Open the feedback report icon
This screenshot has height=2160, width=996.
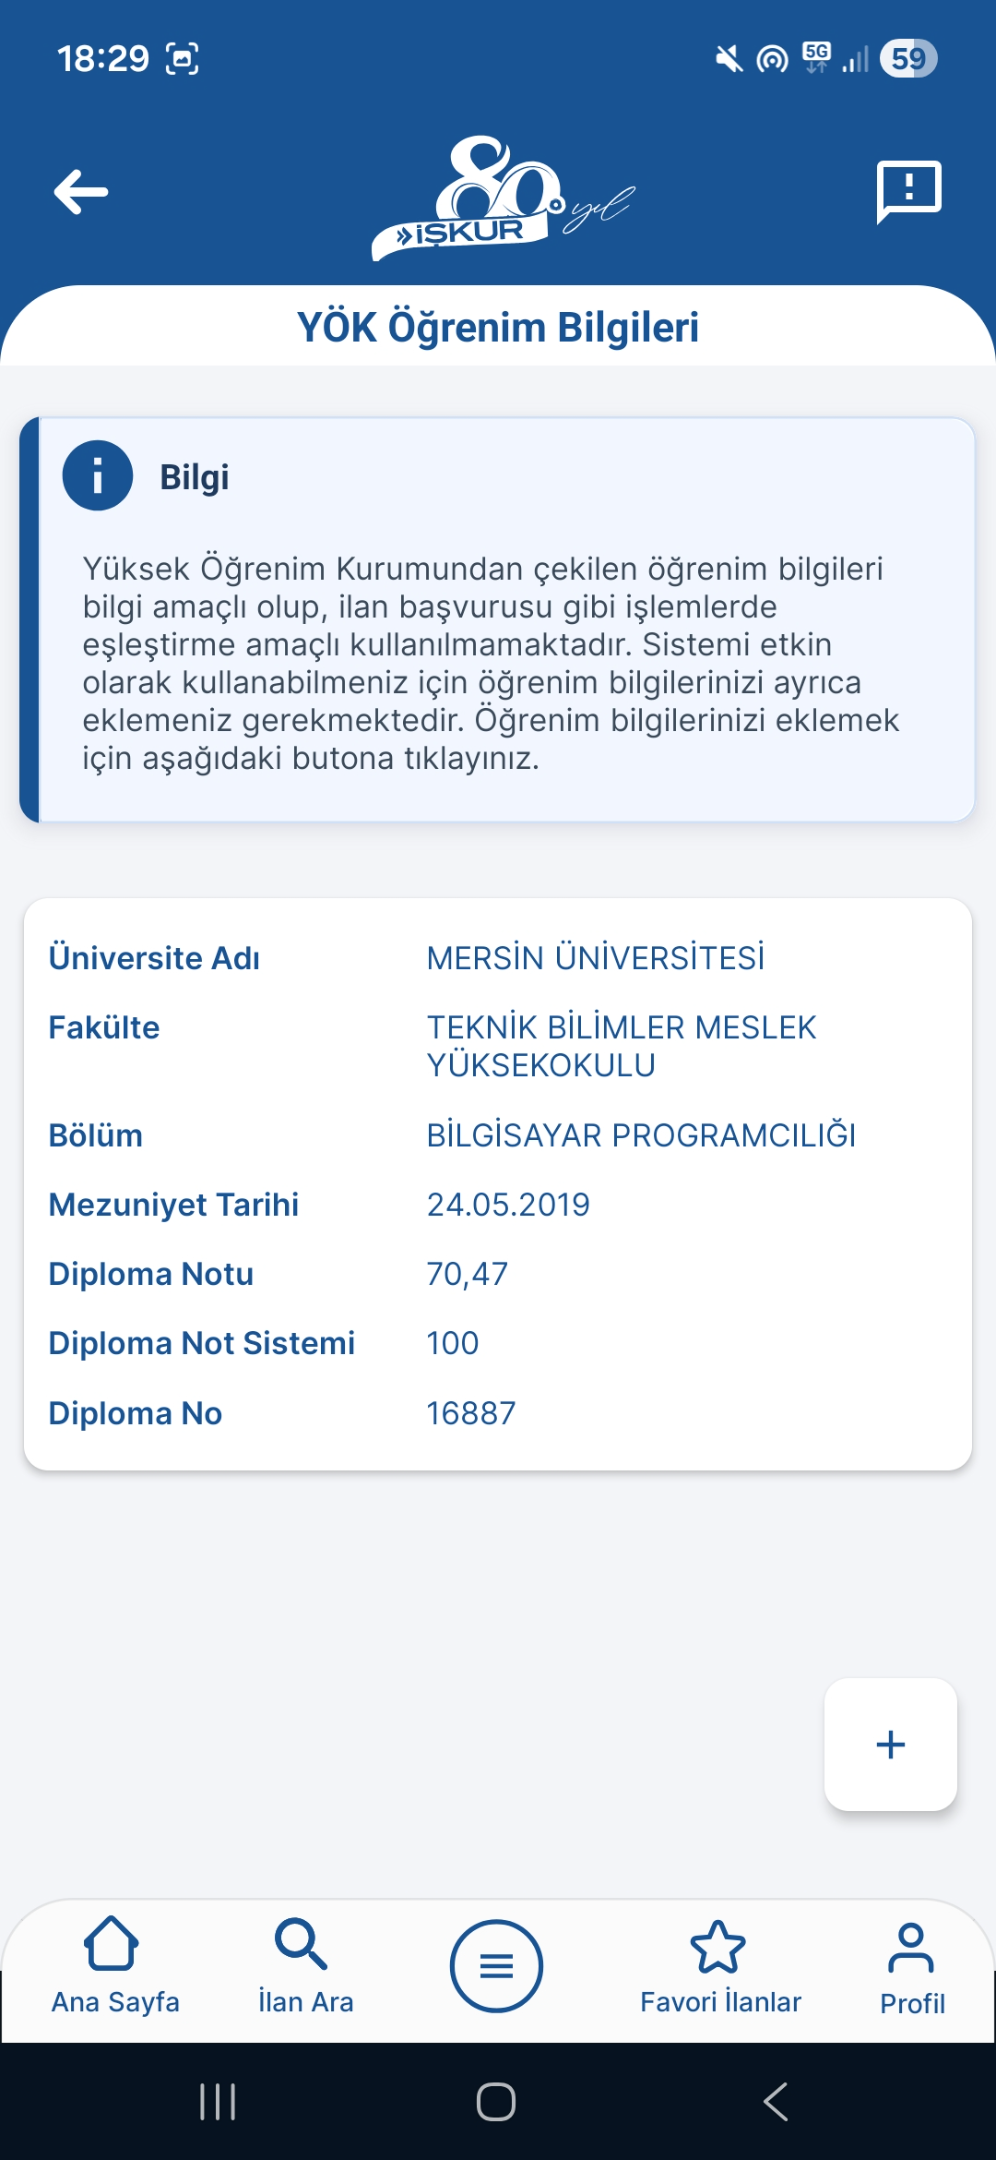point(909,191)
